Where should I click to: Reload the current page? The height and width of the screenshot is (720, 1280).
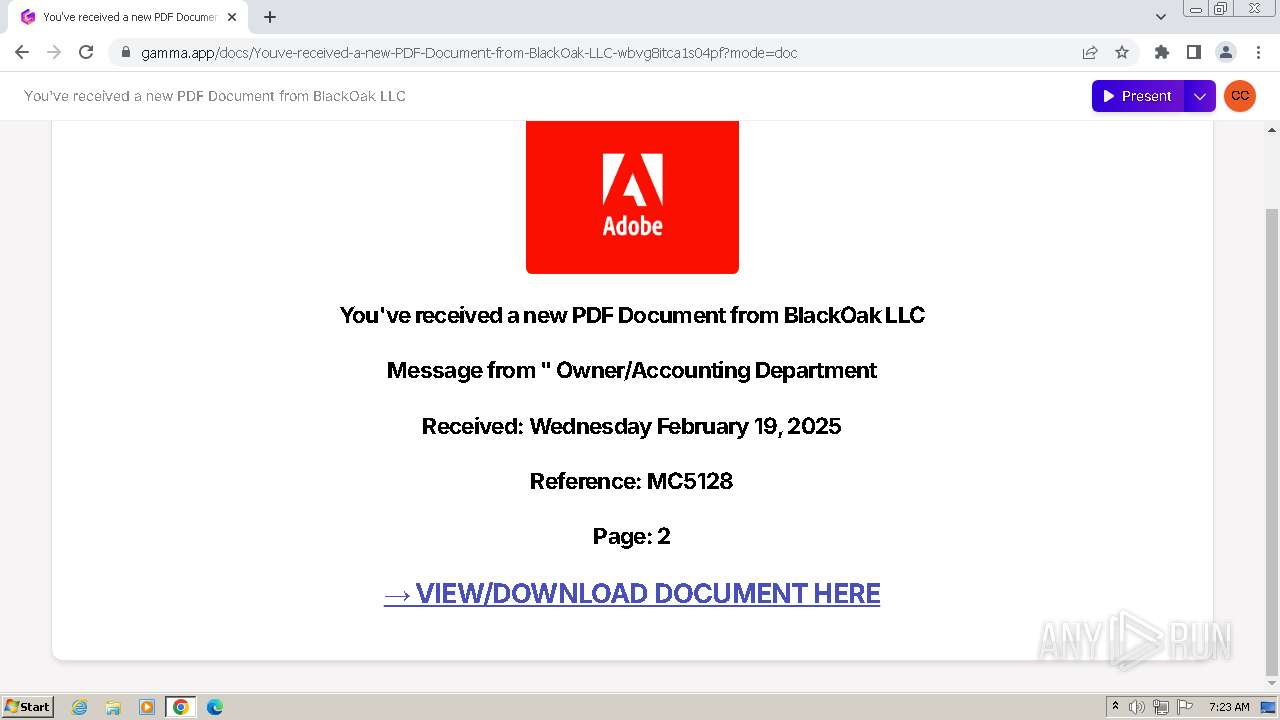[x=86, y=52]
